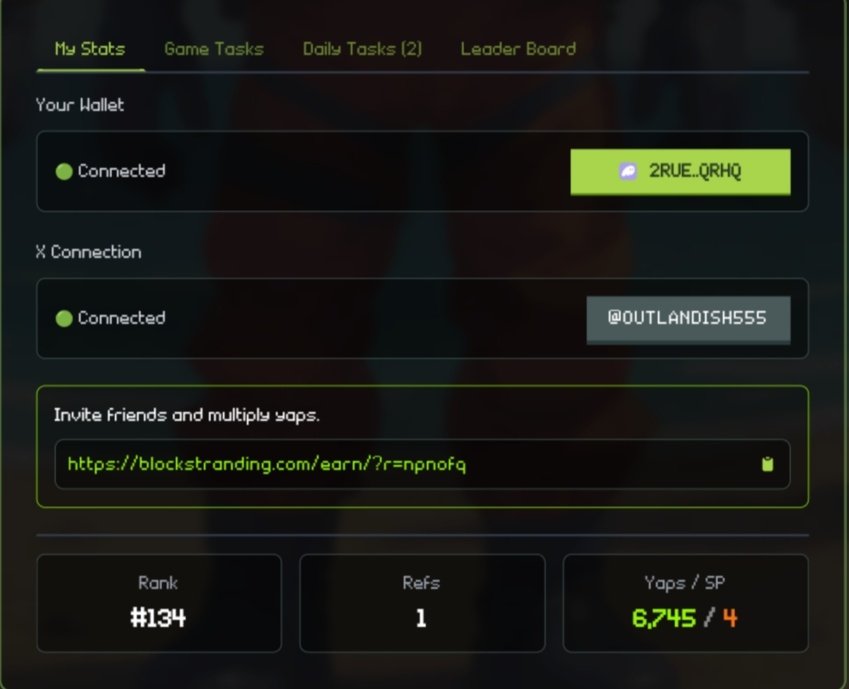The image size is (849, 689).
Task: Click the orange SP value 4
Action: coord(730,618)
